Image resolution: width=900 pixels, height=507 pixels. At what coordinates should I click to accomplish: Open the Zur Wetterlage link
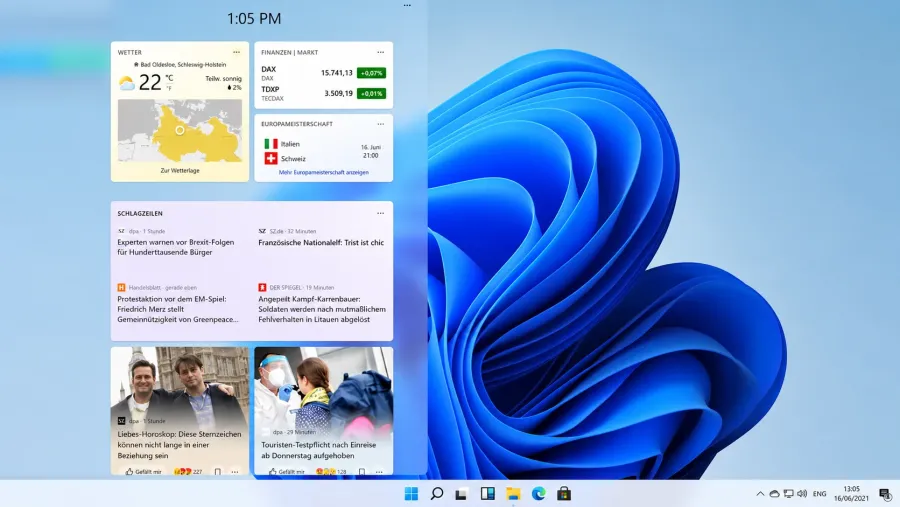pos(180,171)
